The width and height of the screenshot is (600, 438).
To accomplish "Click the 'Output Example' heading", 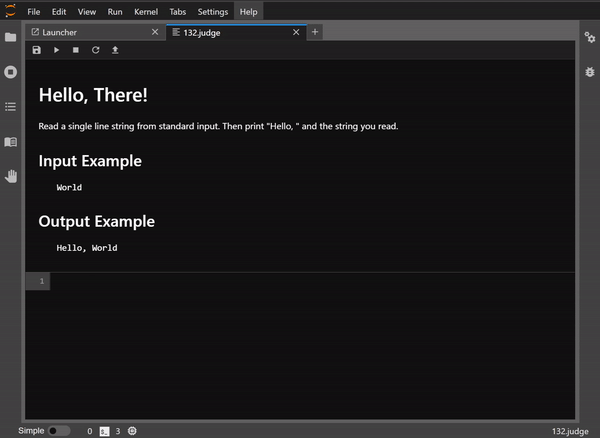I will (x=97, y=221).
